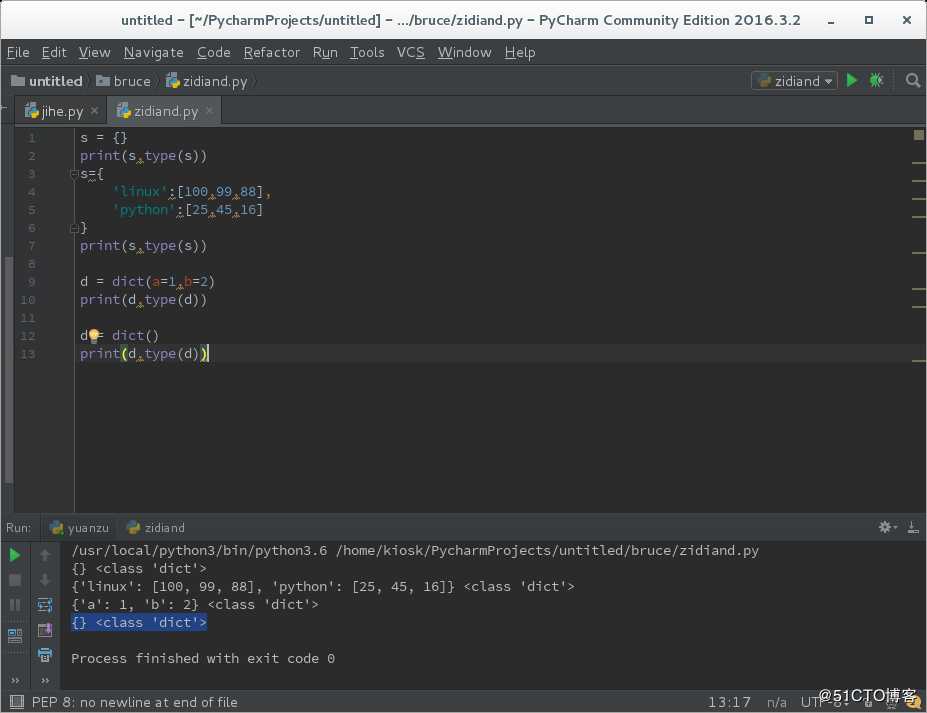Click the down stack trace arrow
Viewport: 927px width, 713px height.
pos(45,580)
